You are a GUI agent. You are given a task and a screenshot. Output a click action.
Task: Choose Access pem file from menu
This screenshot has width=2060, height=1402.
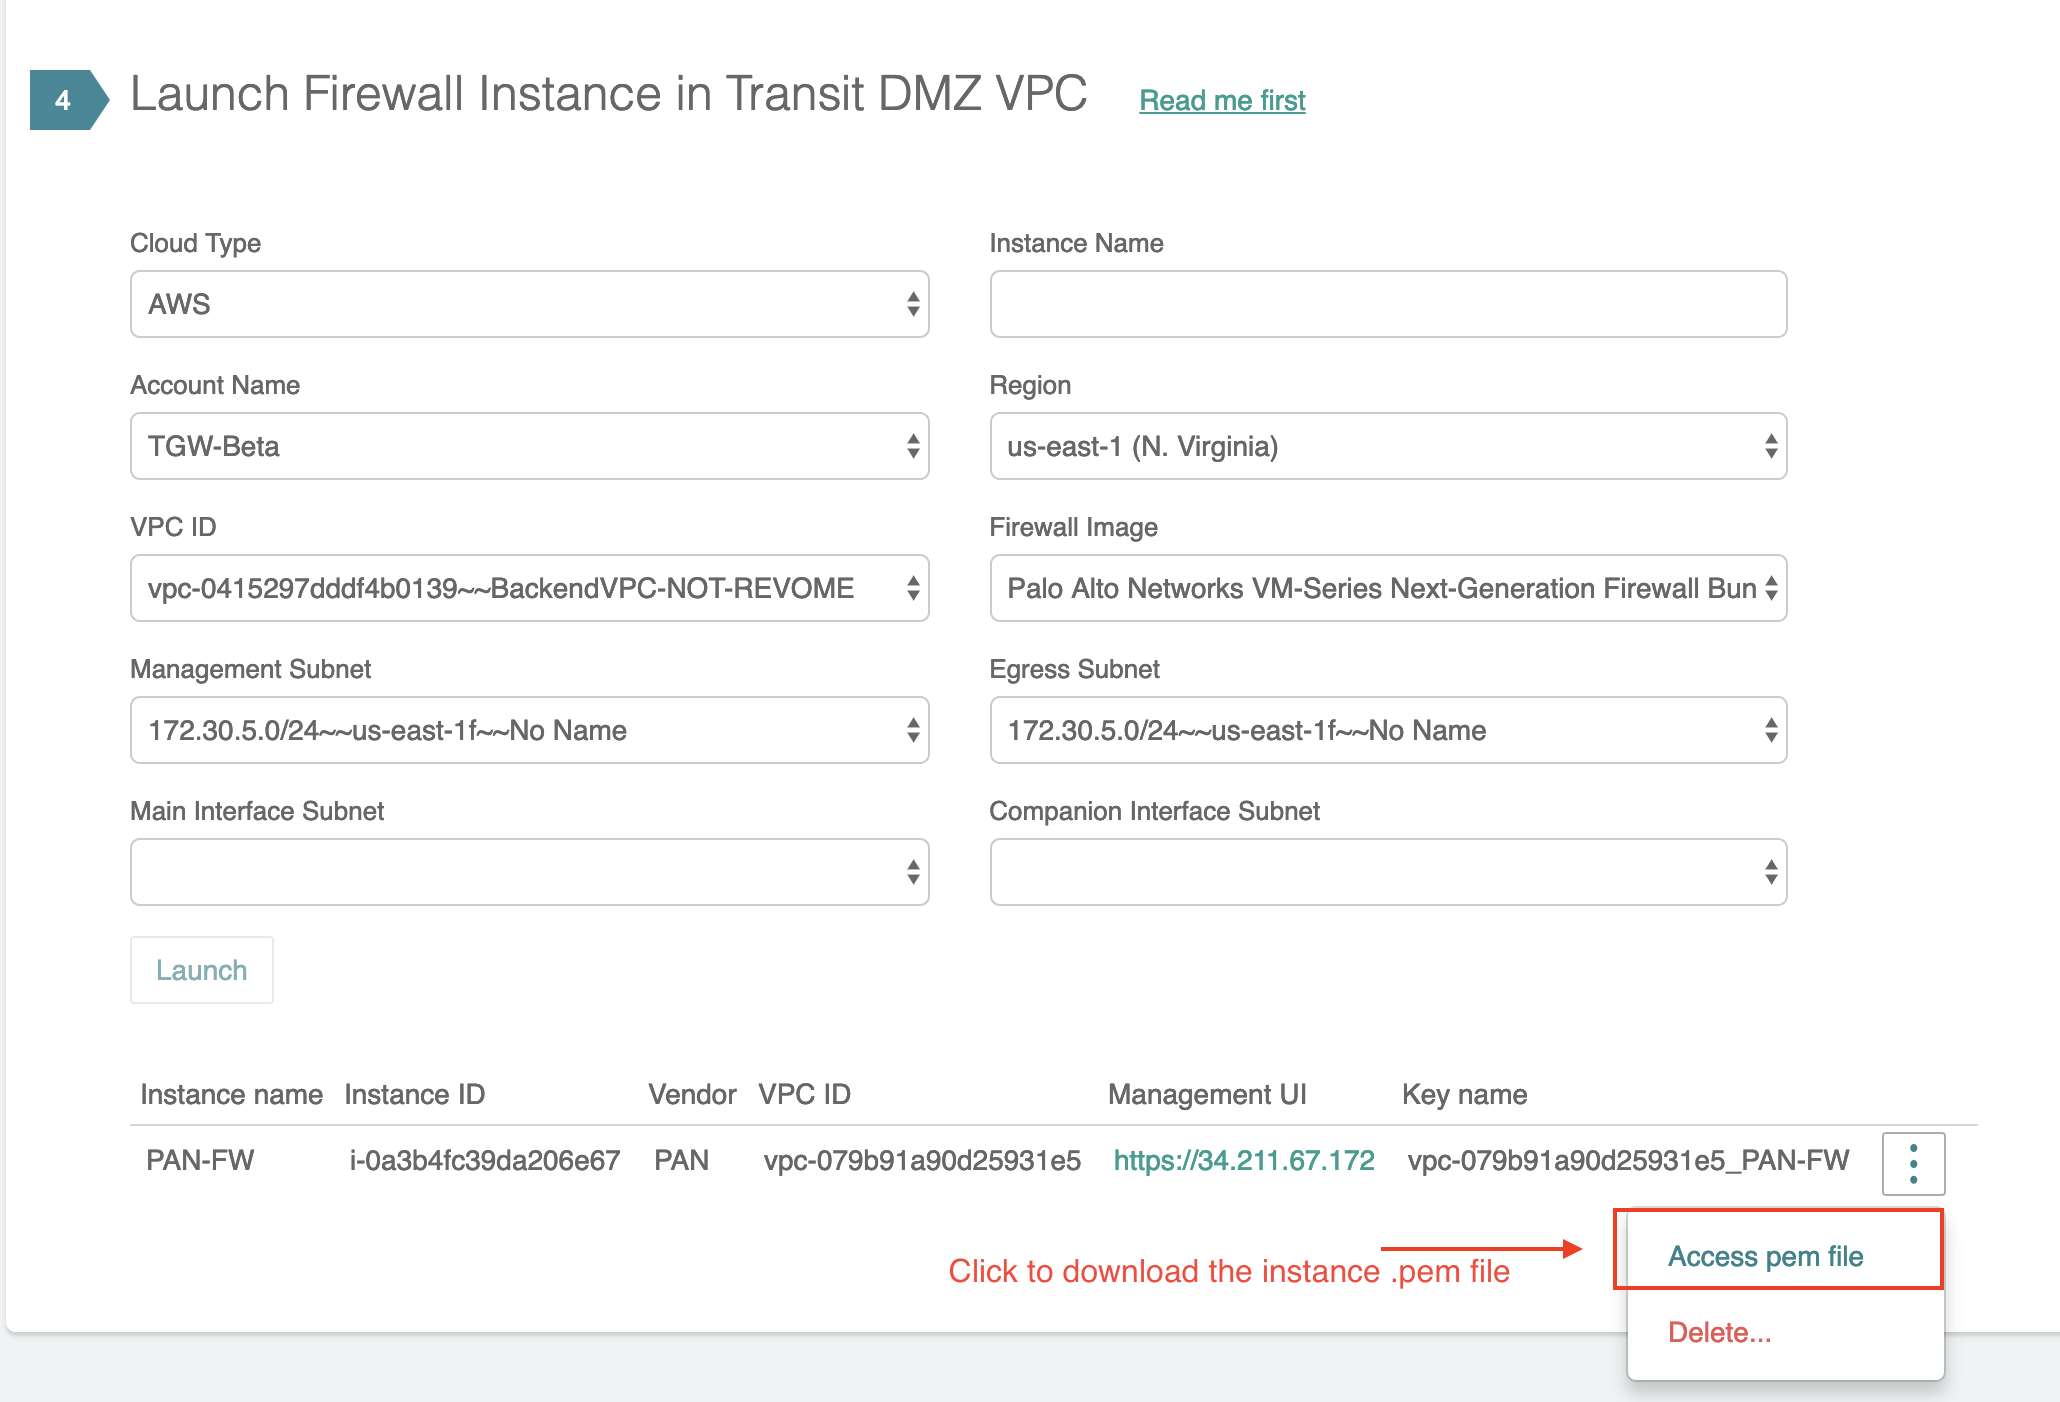tap(1765, 1256)
